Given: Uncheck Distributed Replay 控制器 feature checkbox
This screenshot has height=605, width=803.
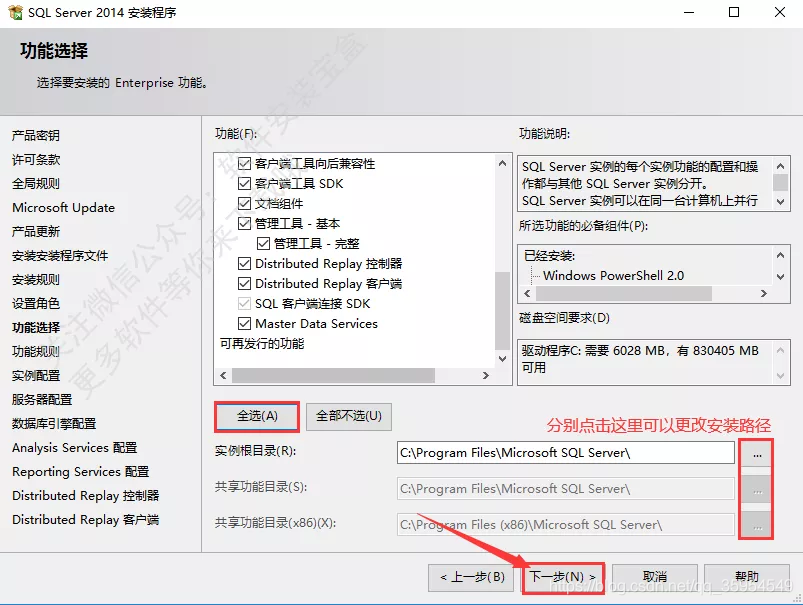Looking at the screenshot, I should (245, 264).
